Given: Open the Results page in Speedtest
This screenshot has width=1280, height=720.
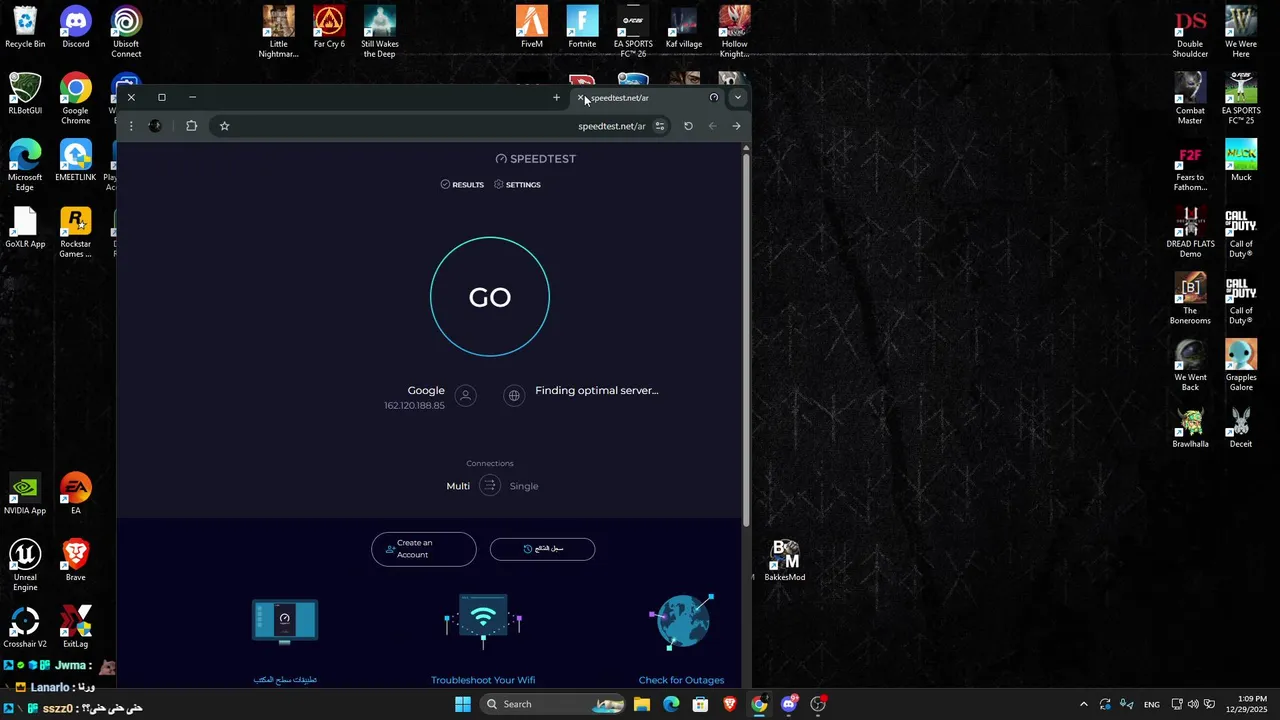Looking at the screenshot, I should tap(462, 185).
